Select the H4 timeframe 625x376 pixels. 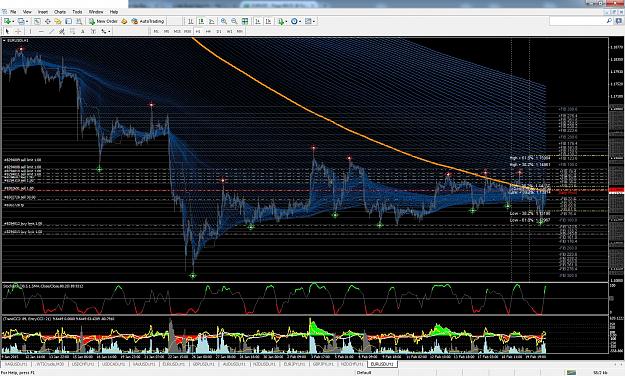tap(208, 31)
